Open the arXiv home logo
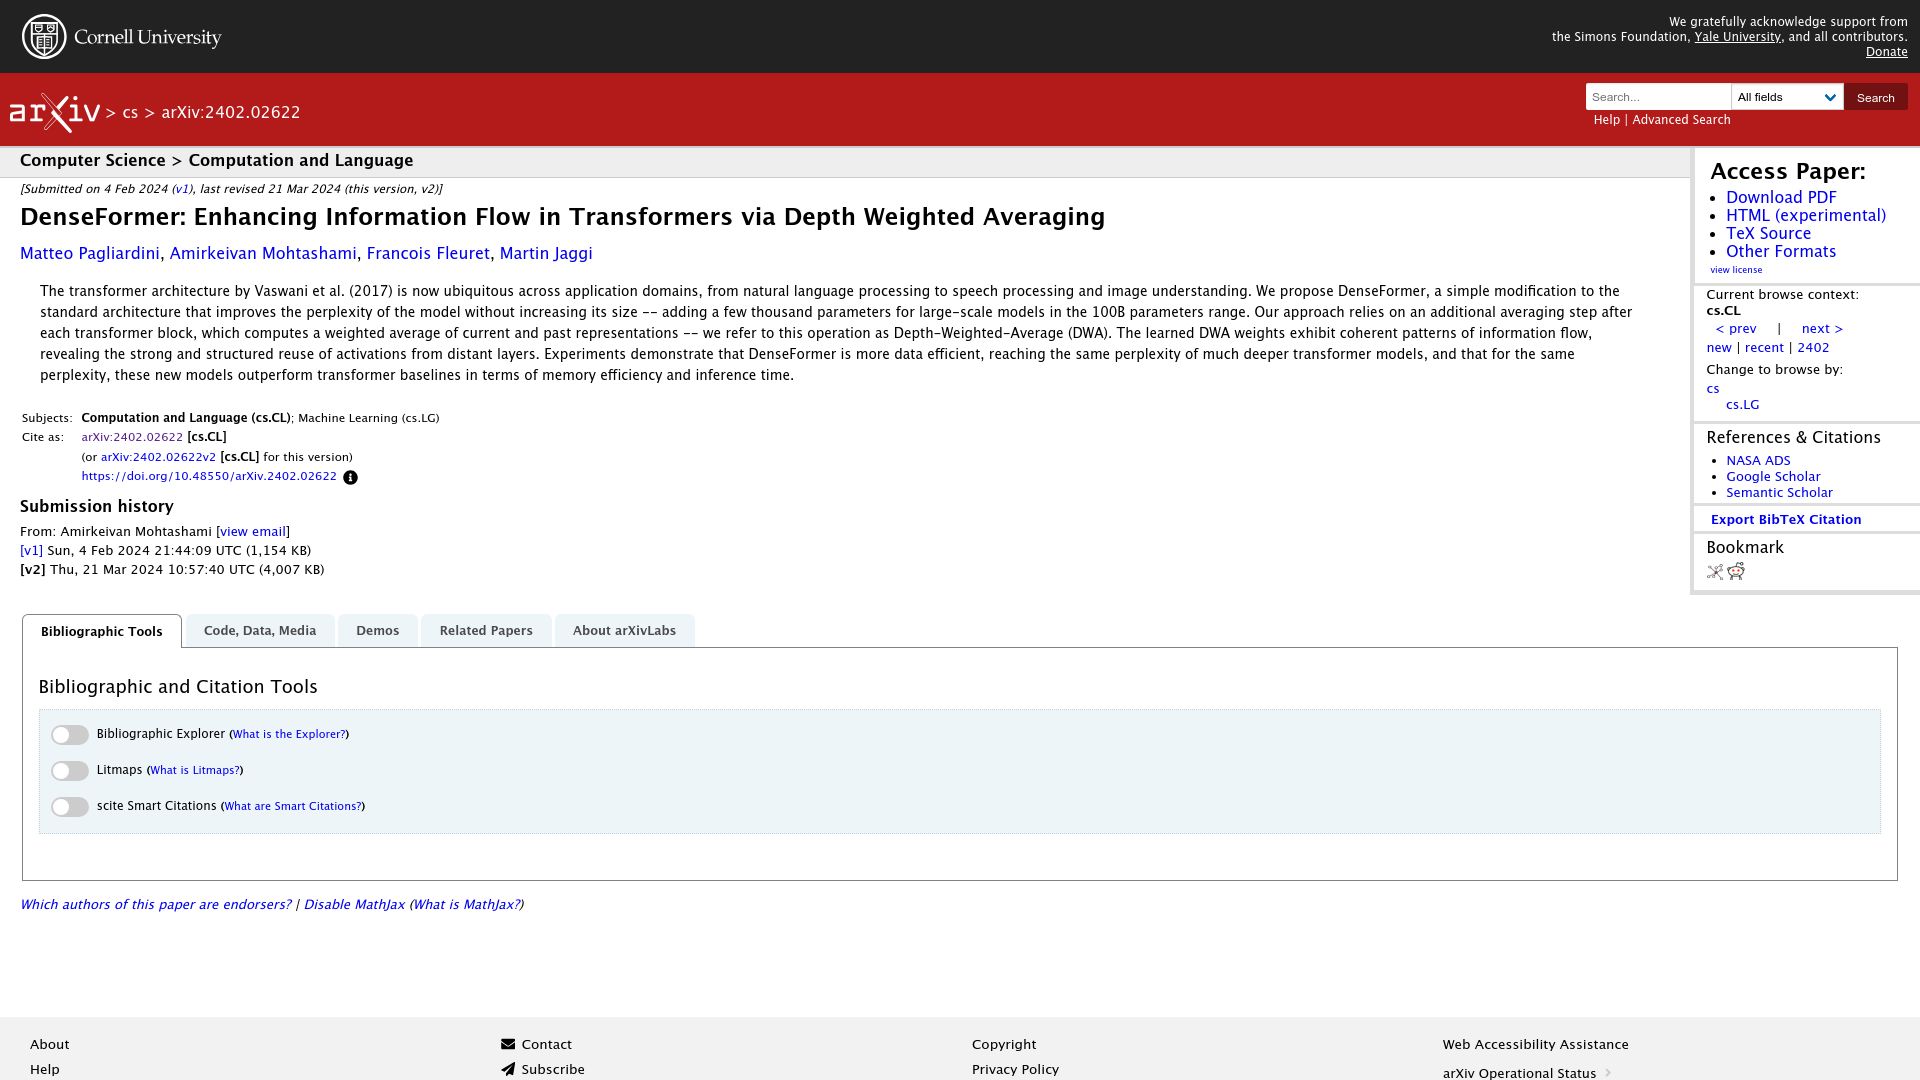1920x1080 pixels. [54, 113]
